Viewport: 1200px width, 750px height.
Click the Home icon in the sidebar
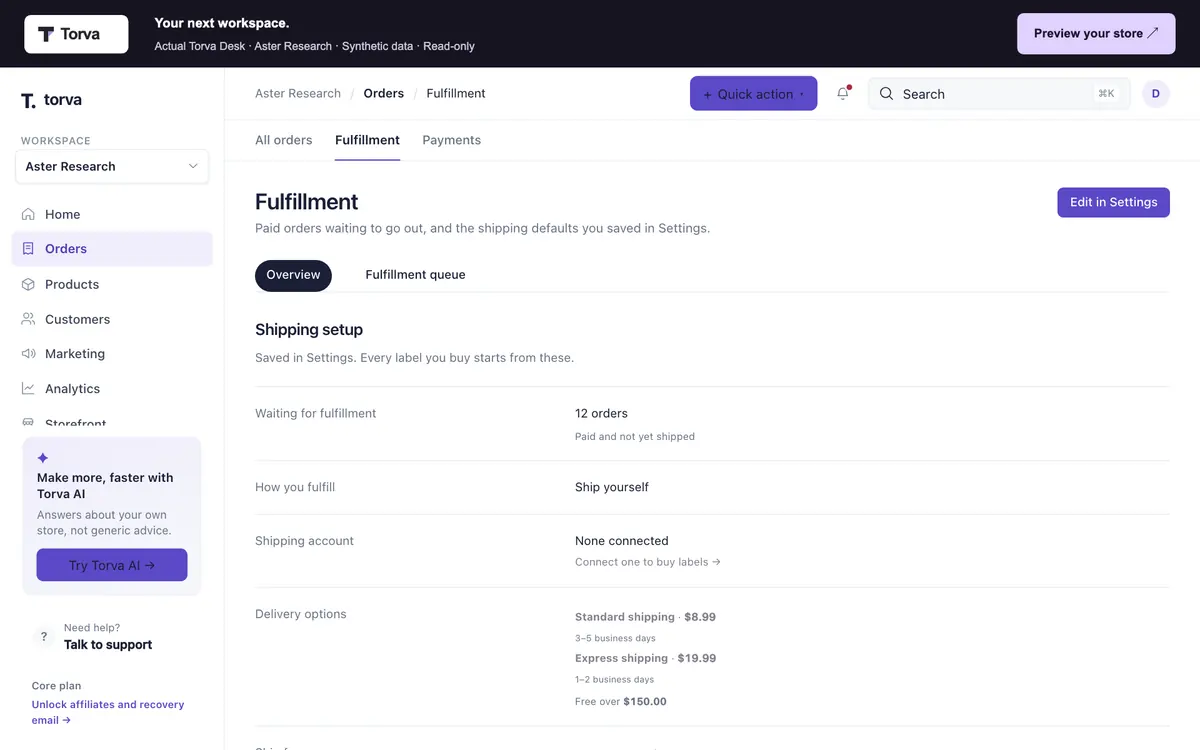(x=28, y=214)
